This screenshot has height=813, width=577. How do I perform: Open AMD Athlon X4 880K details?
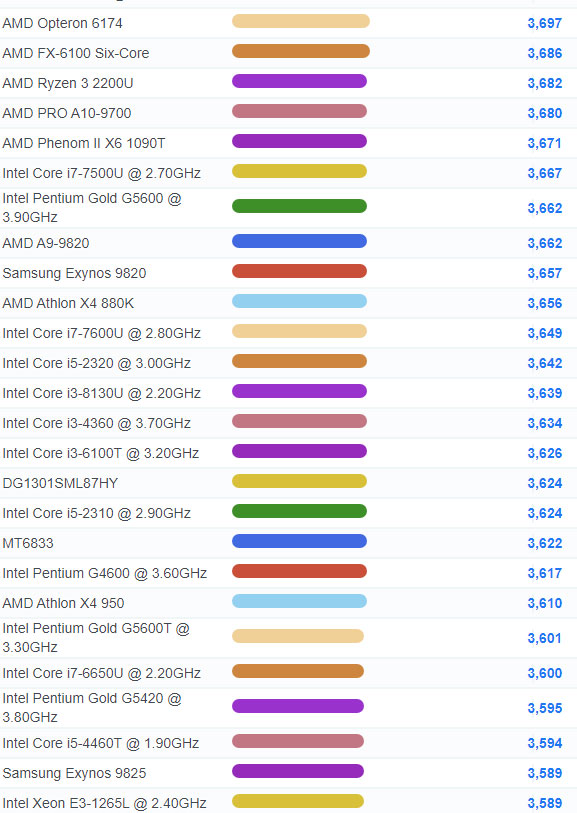pos(68,304)
